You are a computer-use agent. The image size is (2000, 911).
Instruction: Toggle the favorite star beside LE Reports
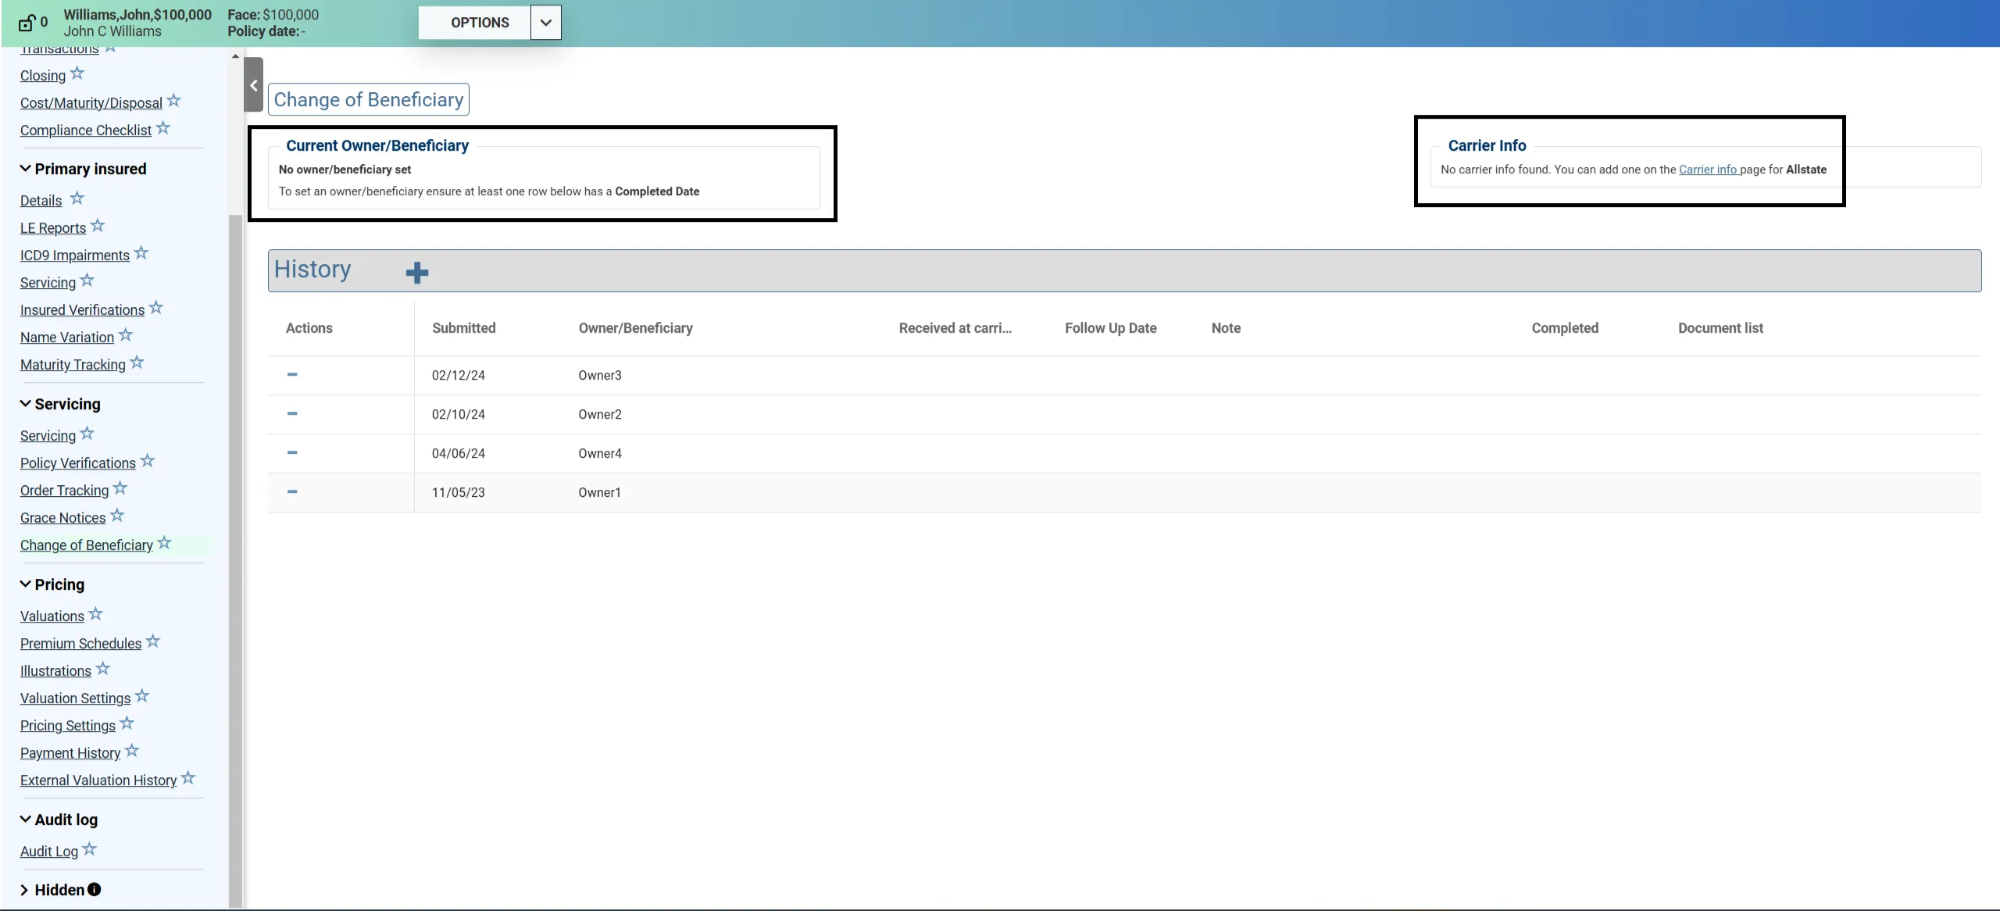point(98,227)
